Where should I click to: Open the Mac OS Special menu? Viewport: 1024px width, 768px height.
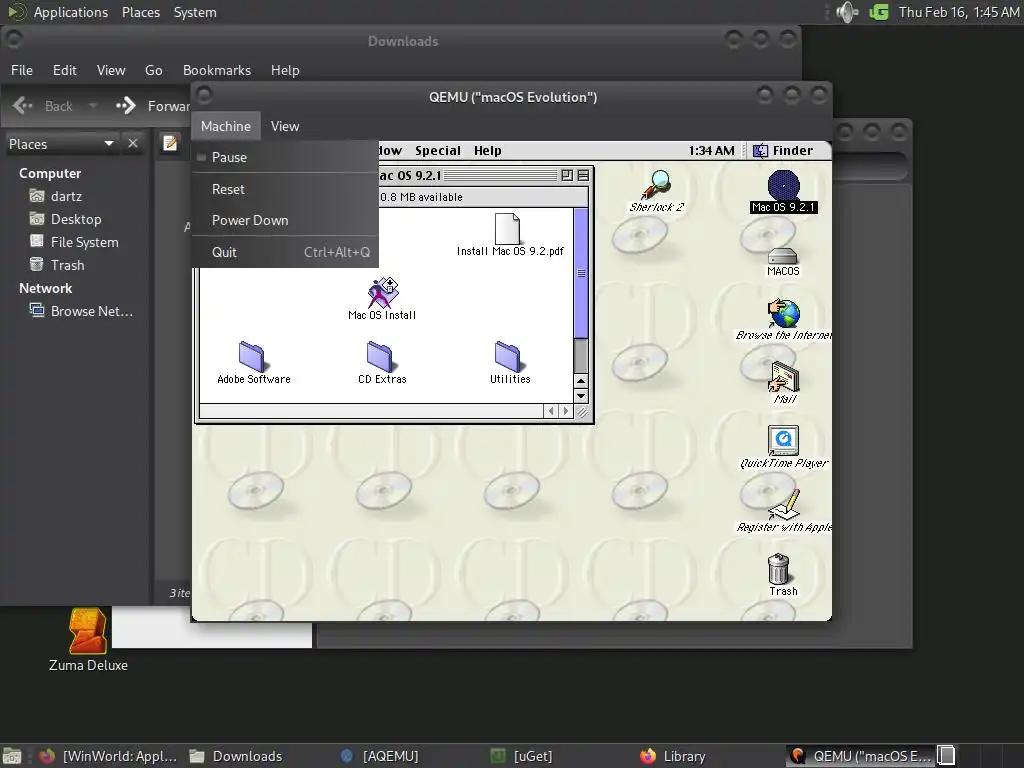[x=438, y=151]
